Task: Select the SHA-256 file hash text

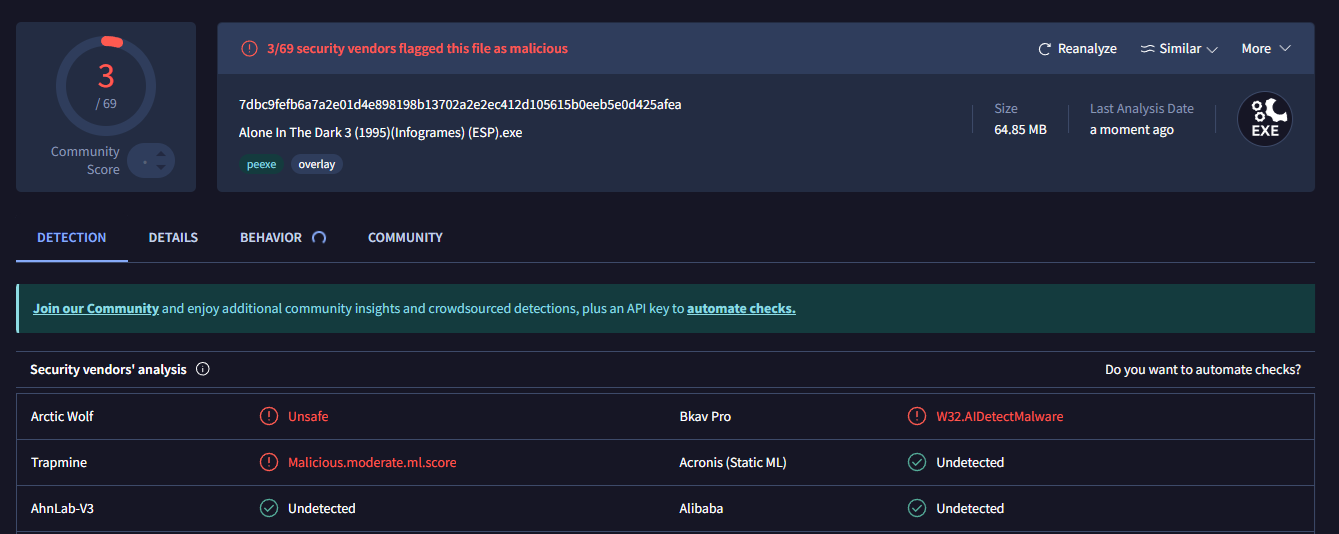Action: click(x=460, y=104)
